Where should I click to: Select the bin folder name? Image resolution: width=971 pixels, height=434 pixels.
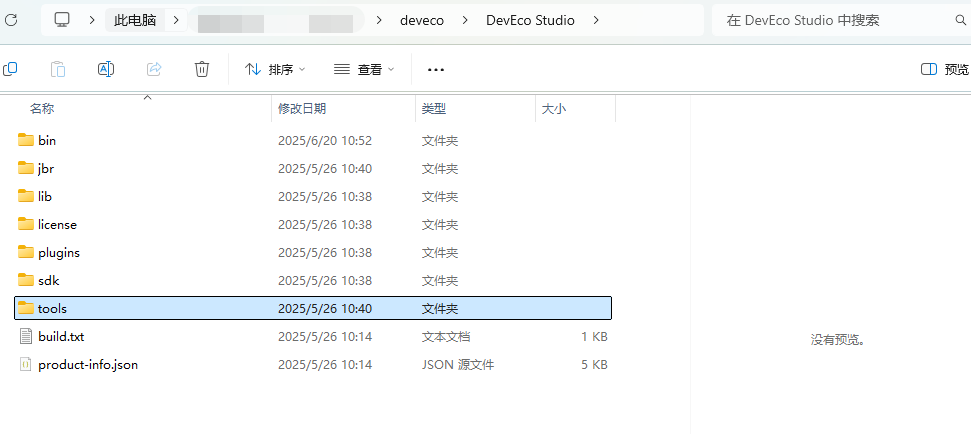pyautogui.click(x=47, y=141)
